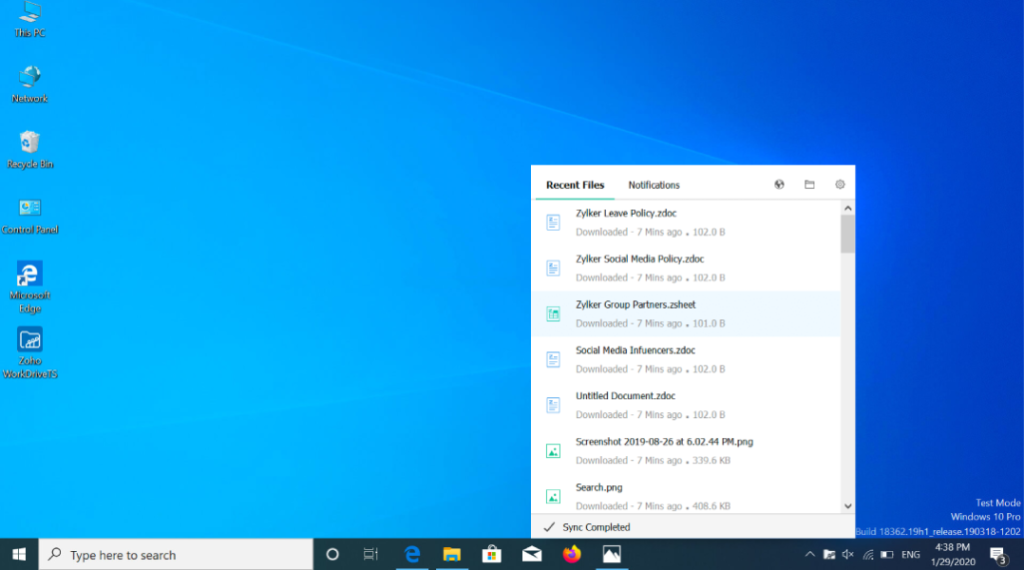The image size is (1024, 570).
Task: Toggle the muted volume icon in tray
Action: 848,554
